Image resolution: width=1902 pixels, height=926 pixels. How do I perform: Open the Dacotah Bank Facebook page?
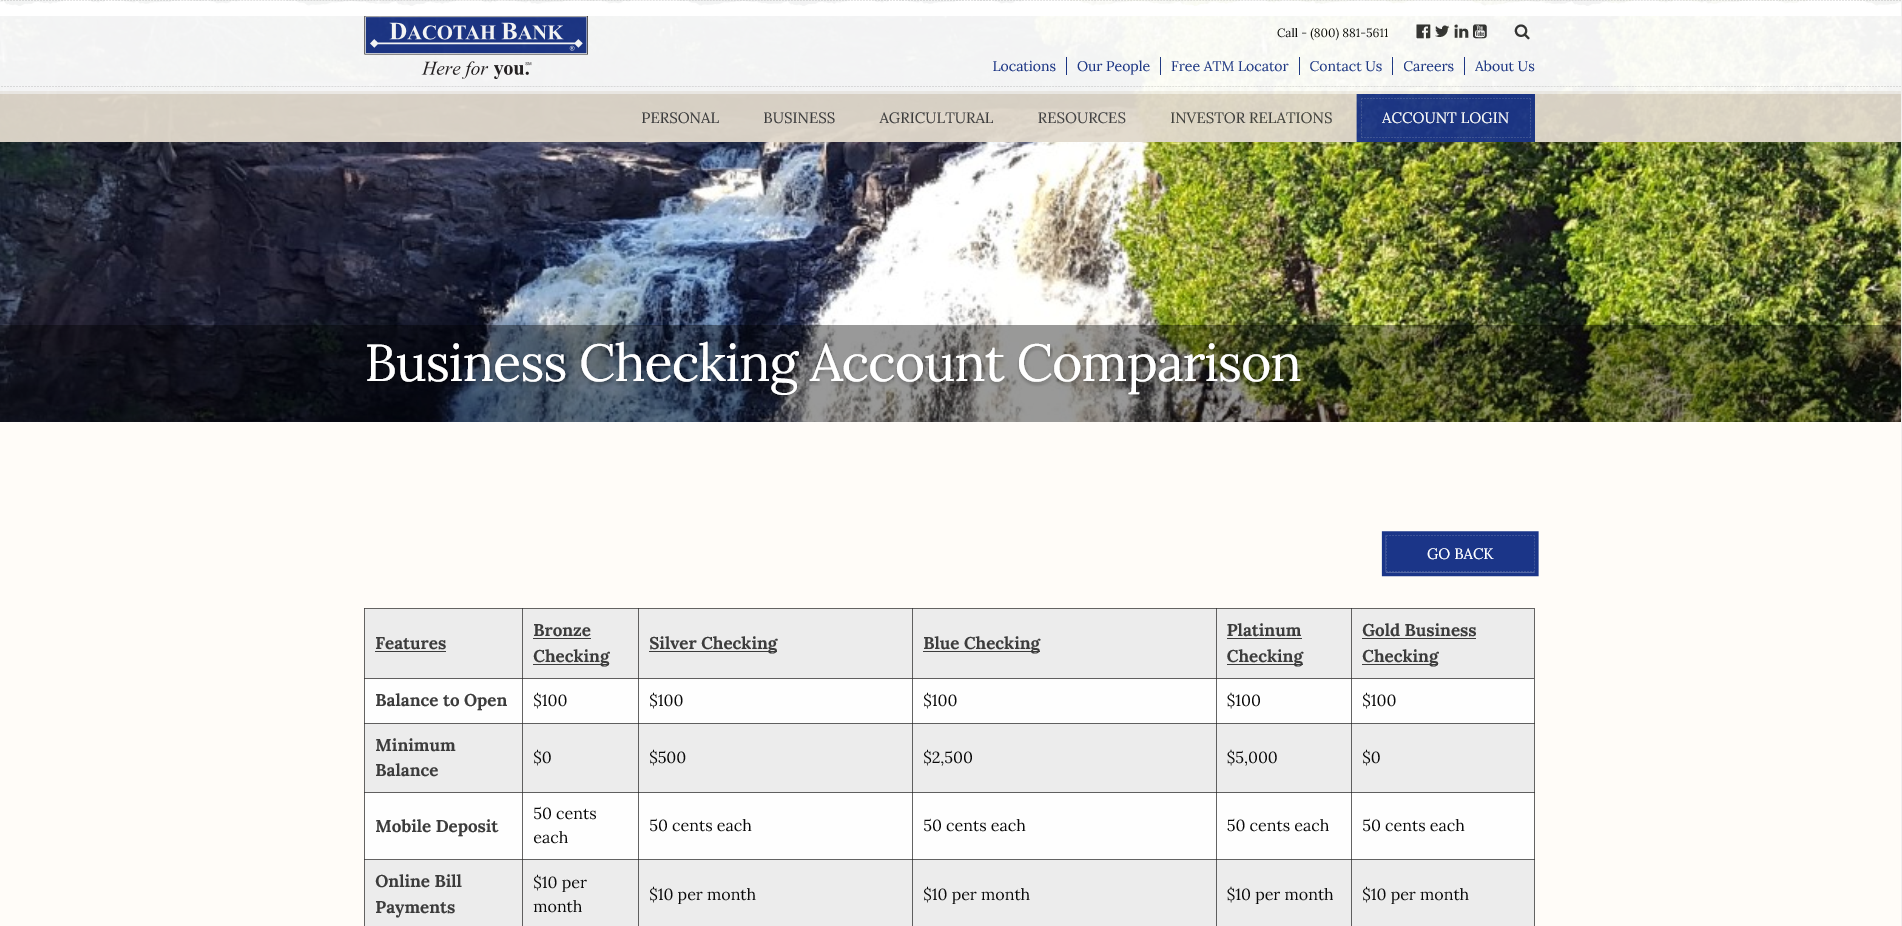(x=1422, y=32)
